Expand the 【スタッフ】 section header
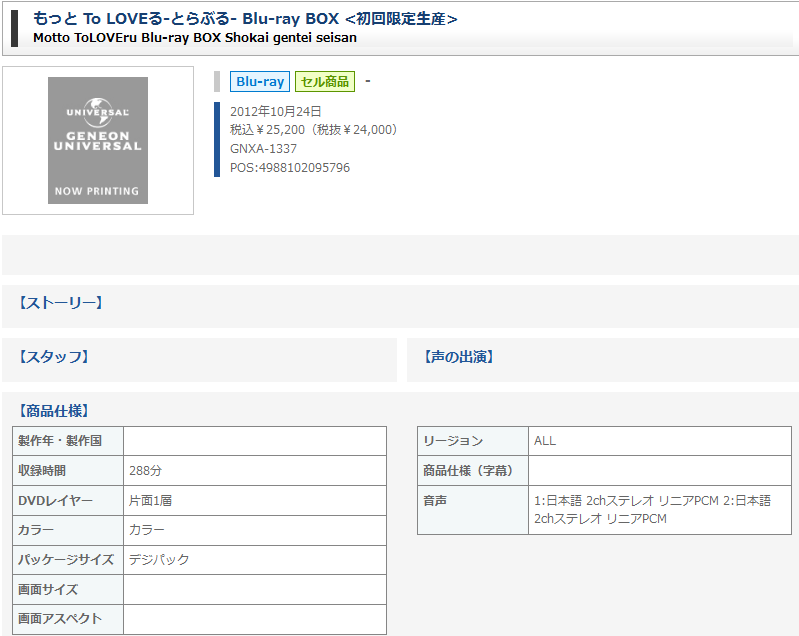 click(53, 356)
